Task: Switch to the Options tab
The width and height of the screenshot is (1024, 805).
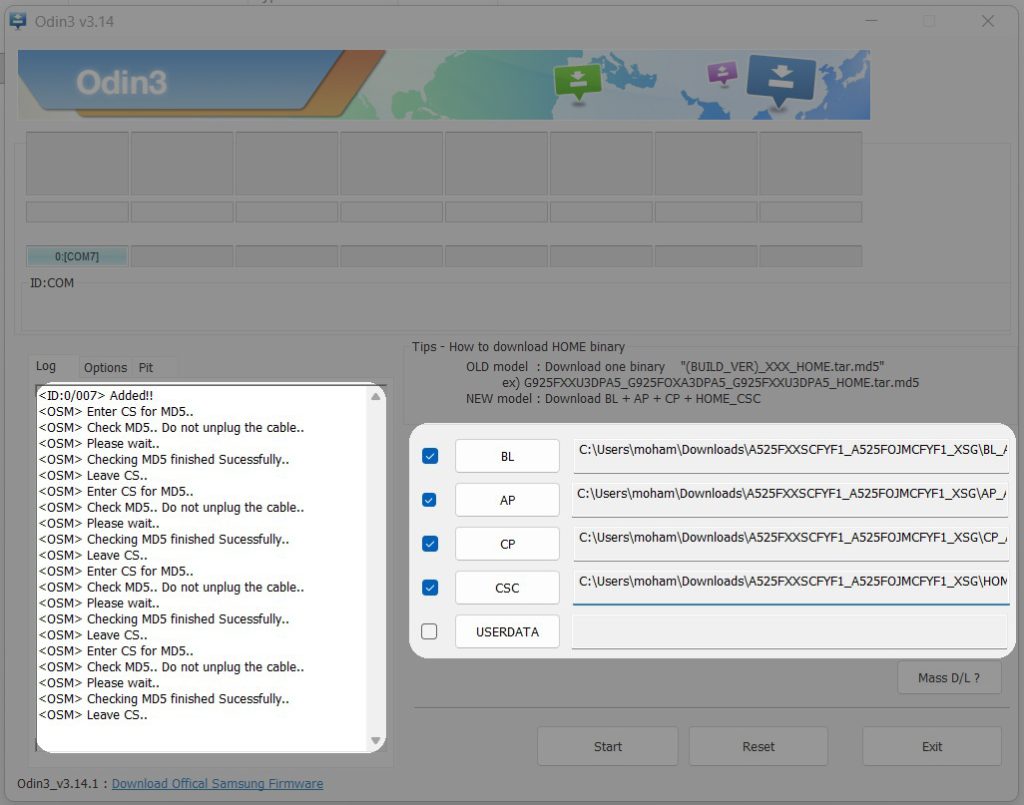Action: coord(105,368)
